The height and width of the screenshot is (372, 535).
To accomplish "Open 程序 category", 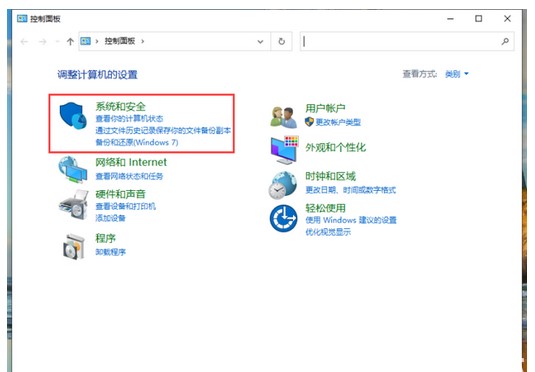I will coord(105,238).
